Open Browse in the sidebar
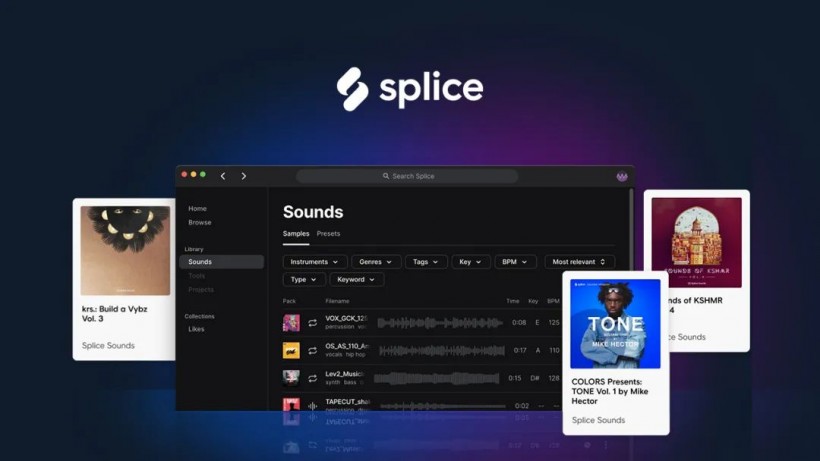The height and width of the screenshot is (461, 820). [x=200, y=222]
